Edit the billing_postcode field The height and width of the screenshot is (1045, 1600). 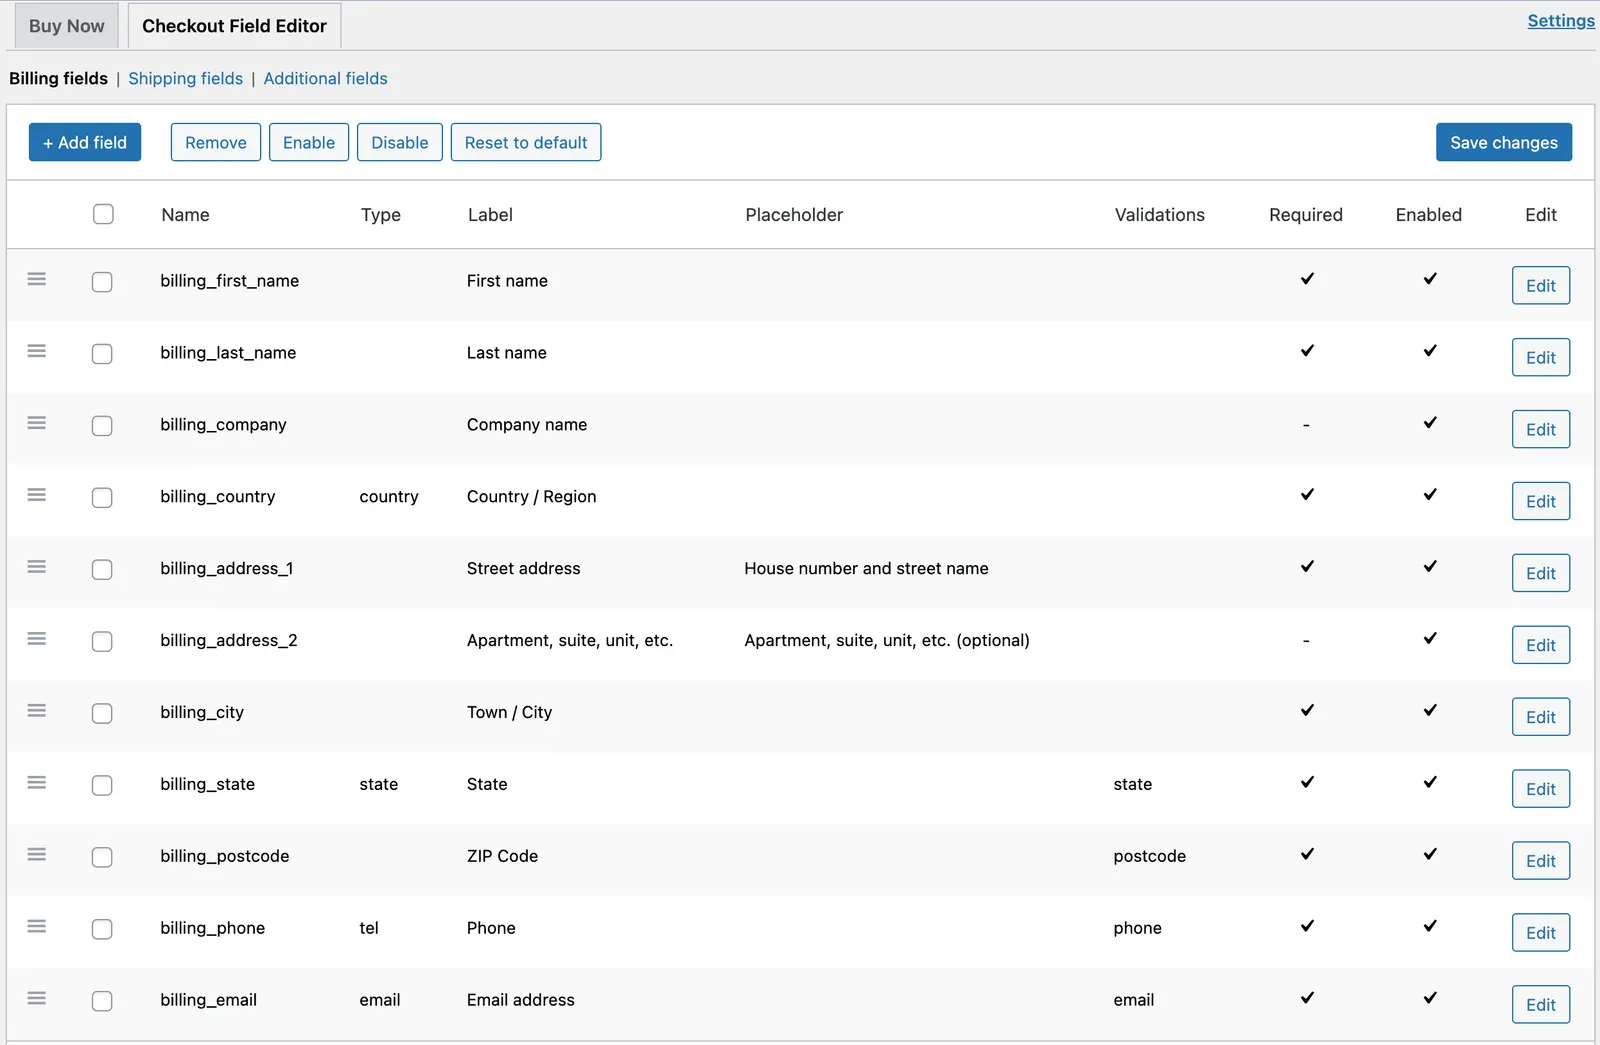click(1541, 861)
